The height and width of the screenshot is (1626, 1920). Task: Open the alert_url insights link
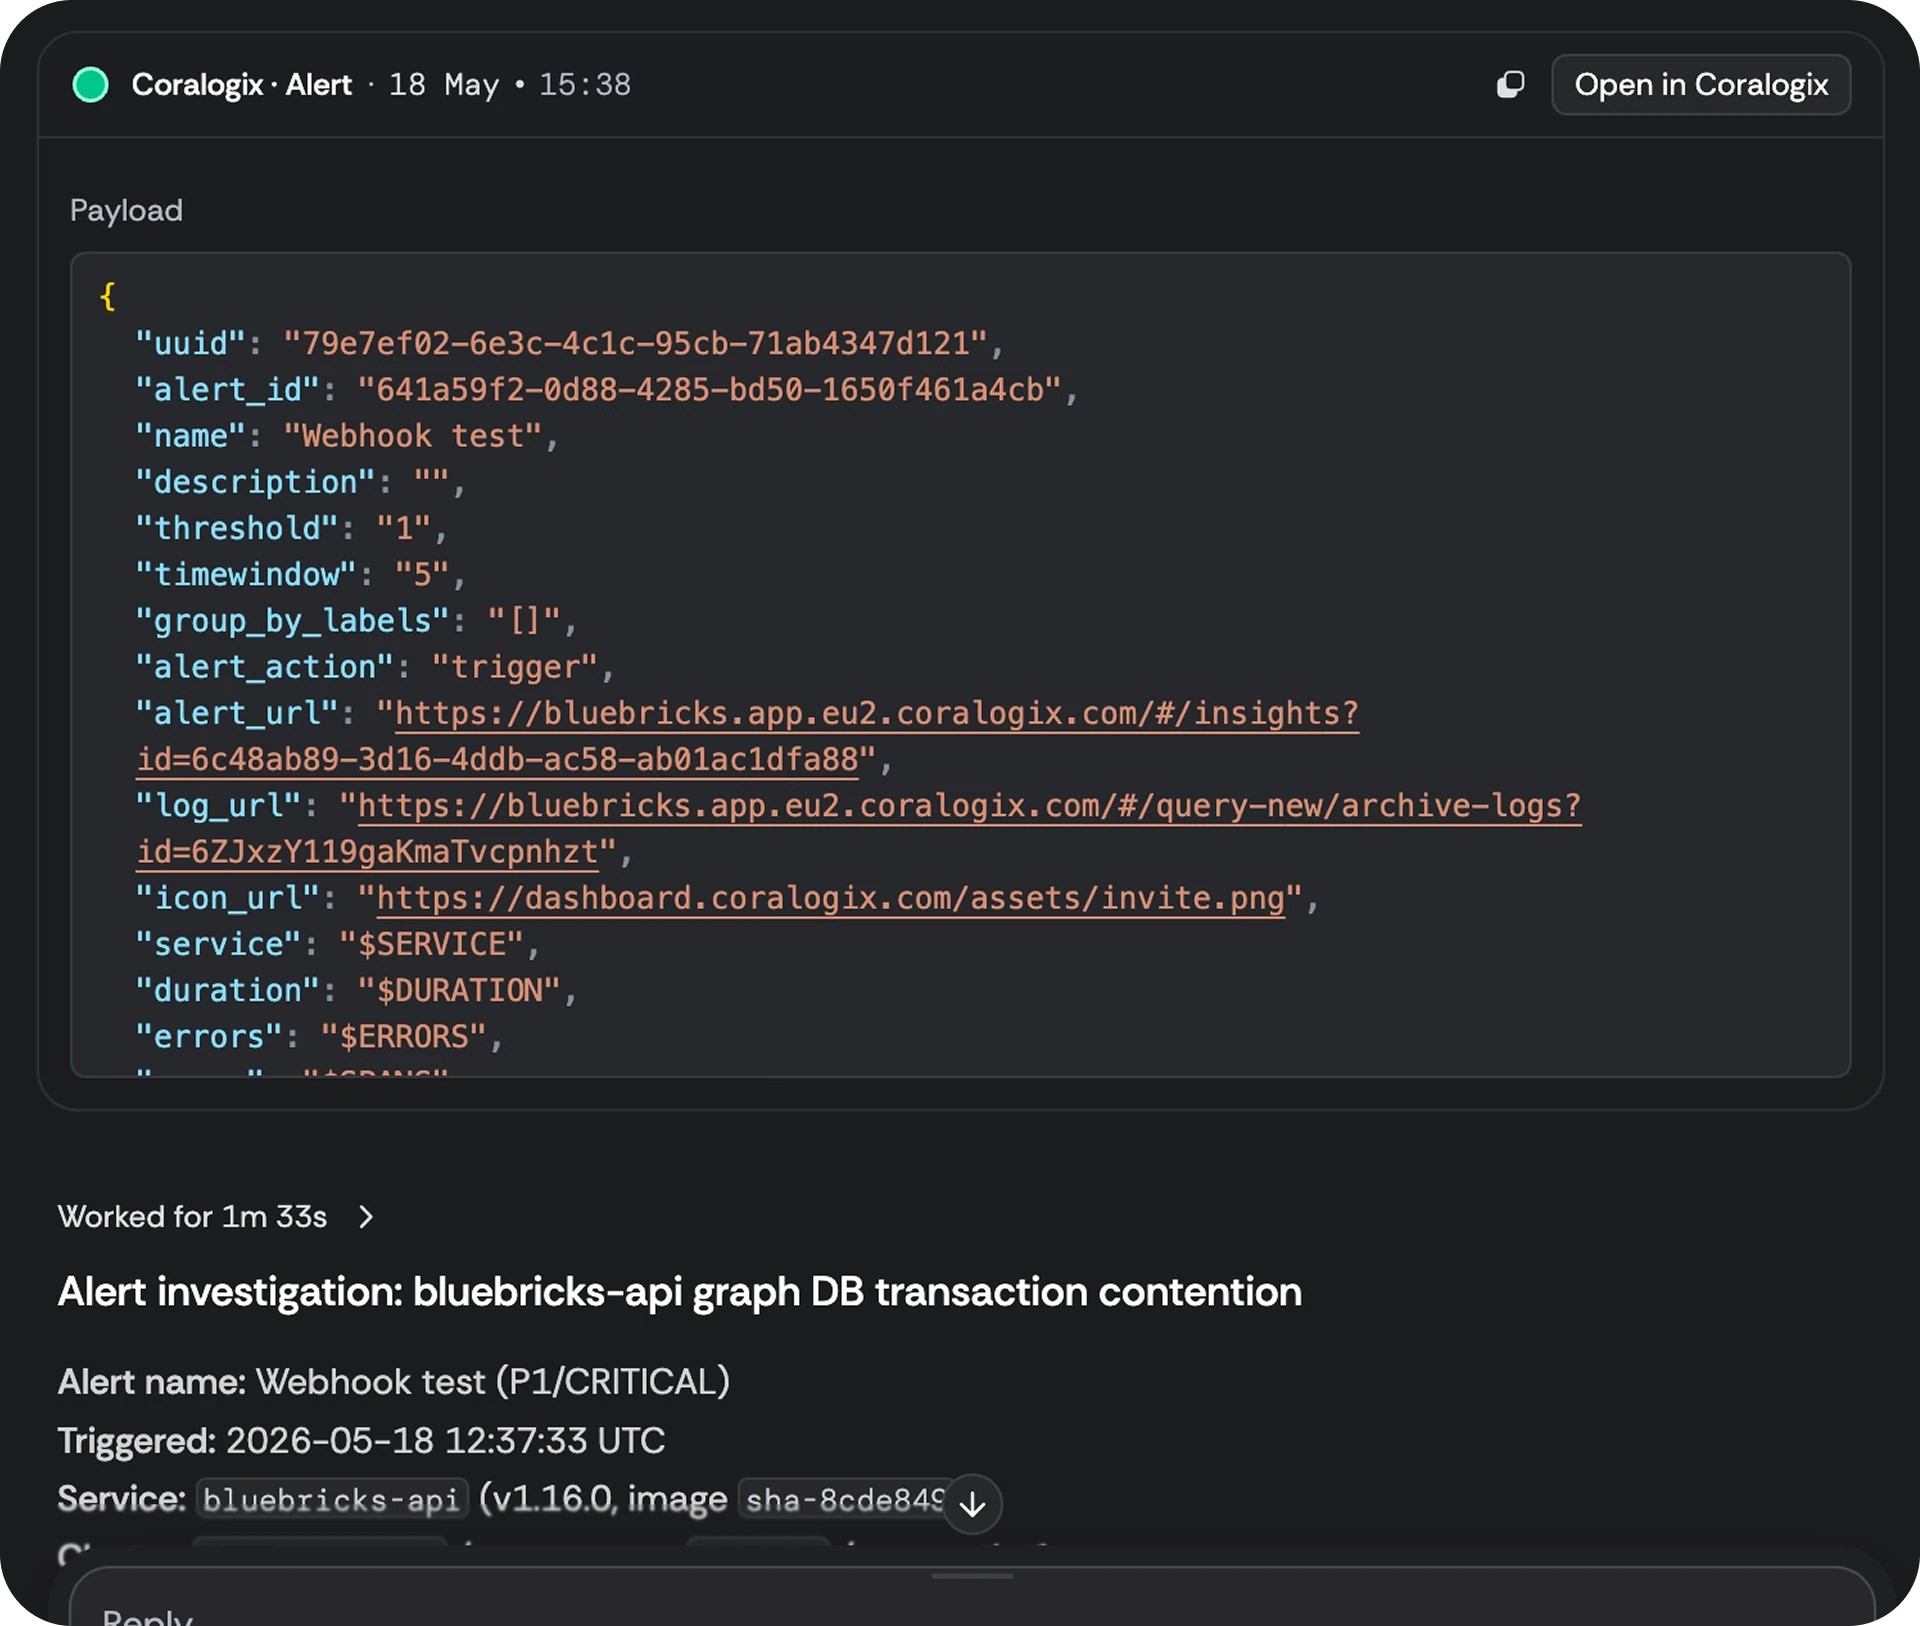tap(748, 737)
